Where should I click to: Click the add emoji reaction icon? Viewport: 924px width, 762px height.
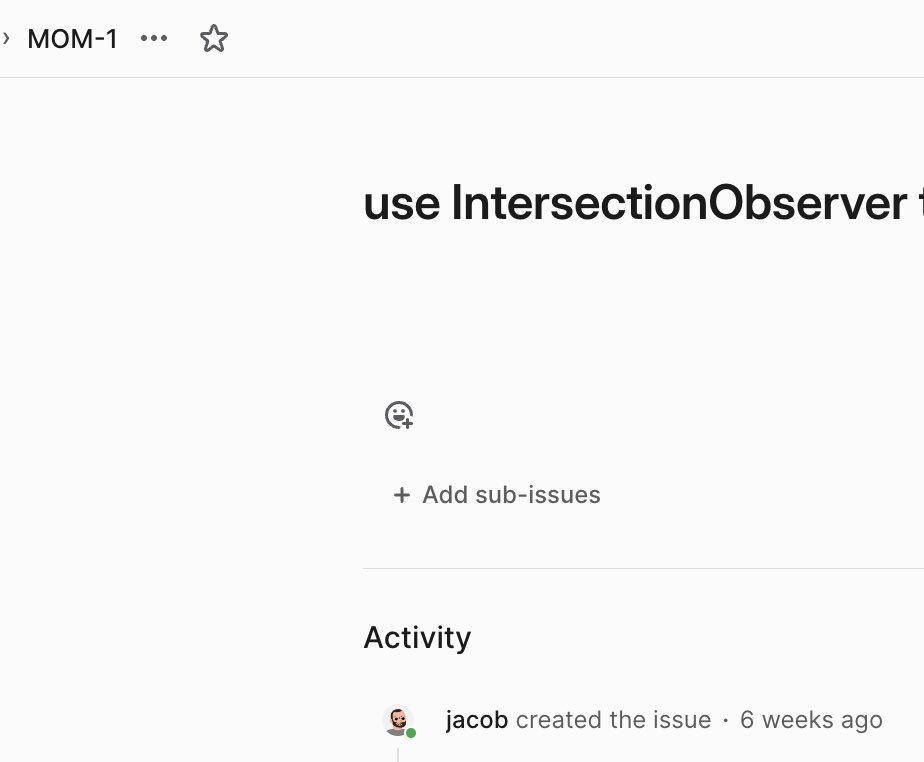399,415
